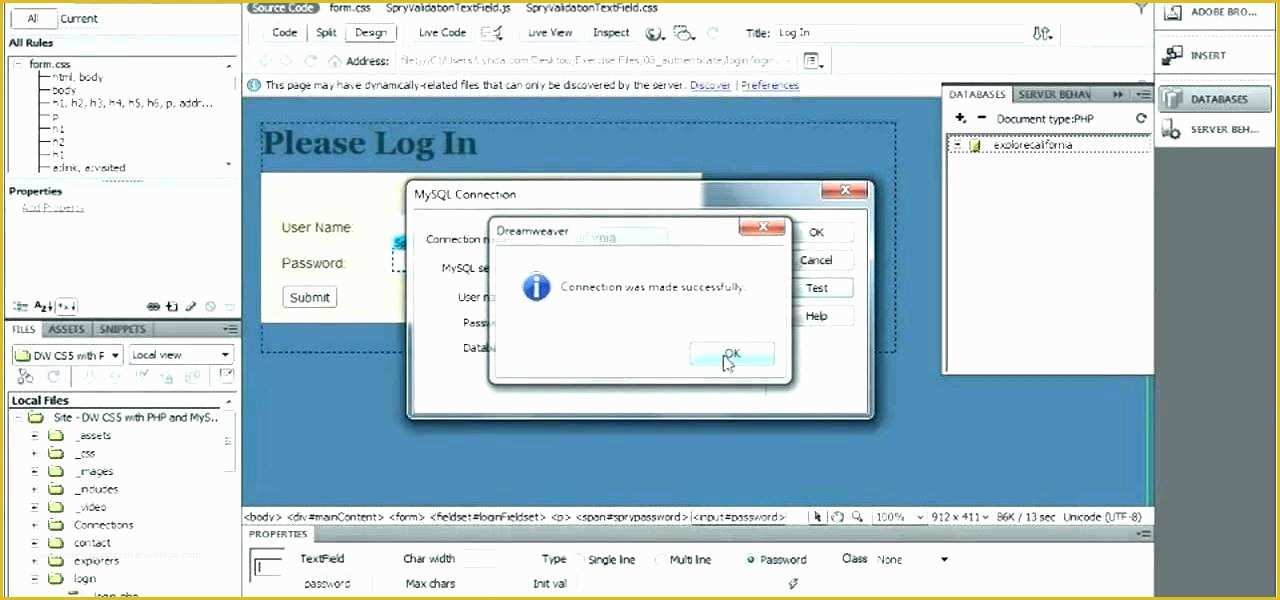Click the edit rule pencil icon
Screen dimensions: 1280x600
pos(191,307)
